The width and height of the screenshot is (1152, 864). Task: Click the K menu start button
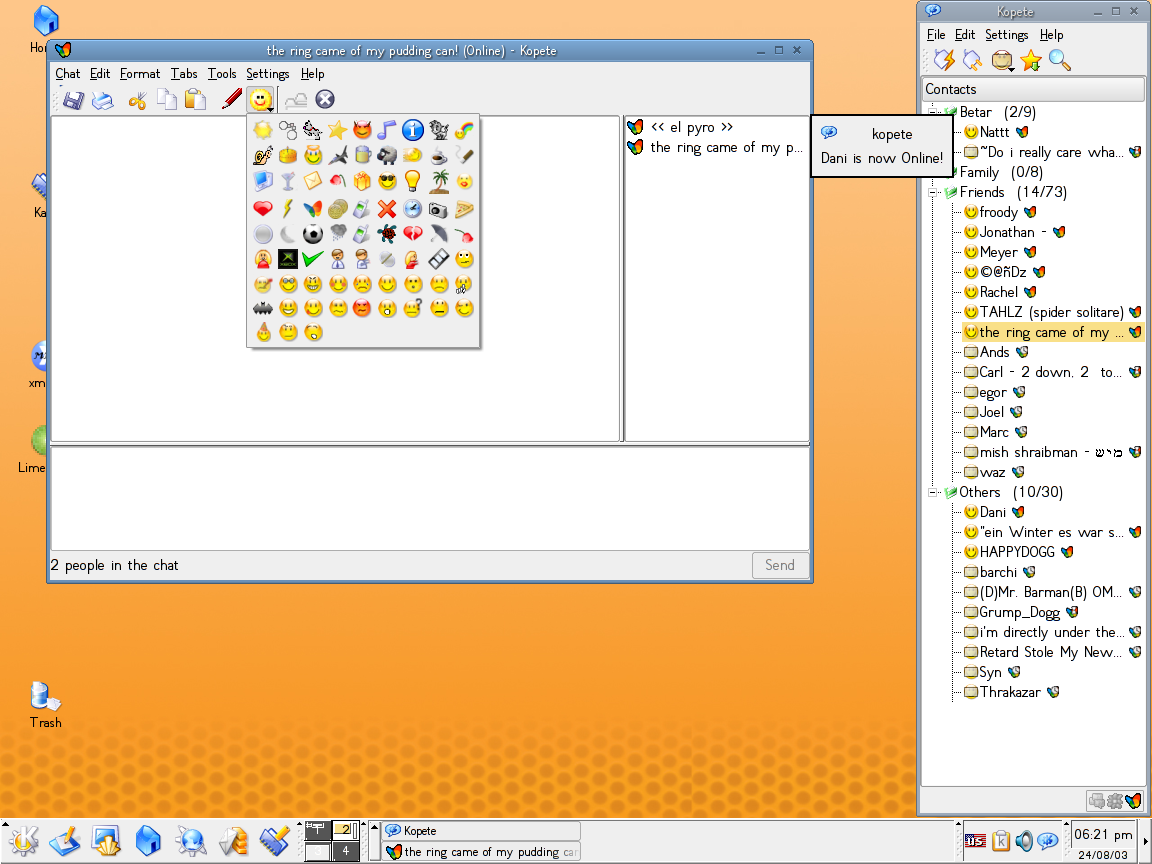coord(24,840)
